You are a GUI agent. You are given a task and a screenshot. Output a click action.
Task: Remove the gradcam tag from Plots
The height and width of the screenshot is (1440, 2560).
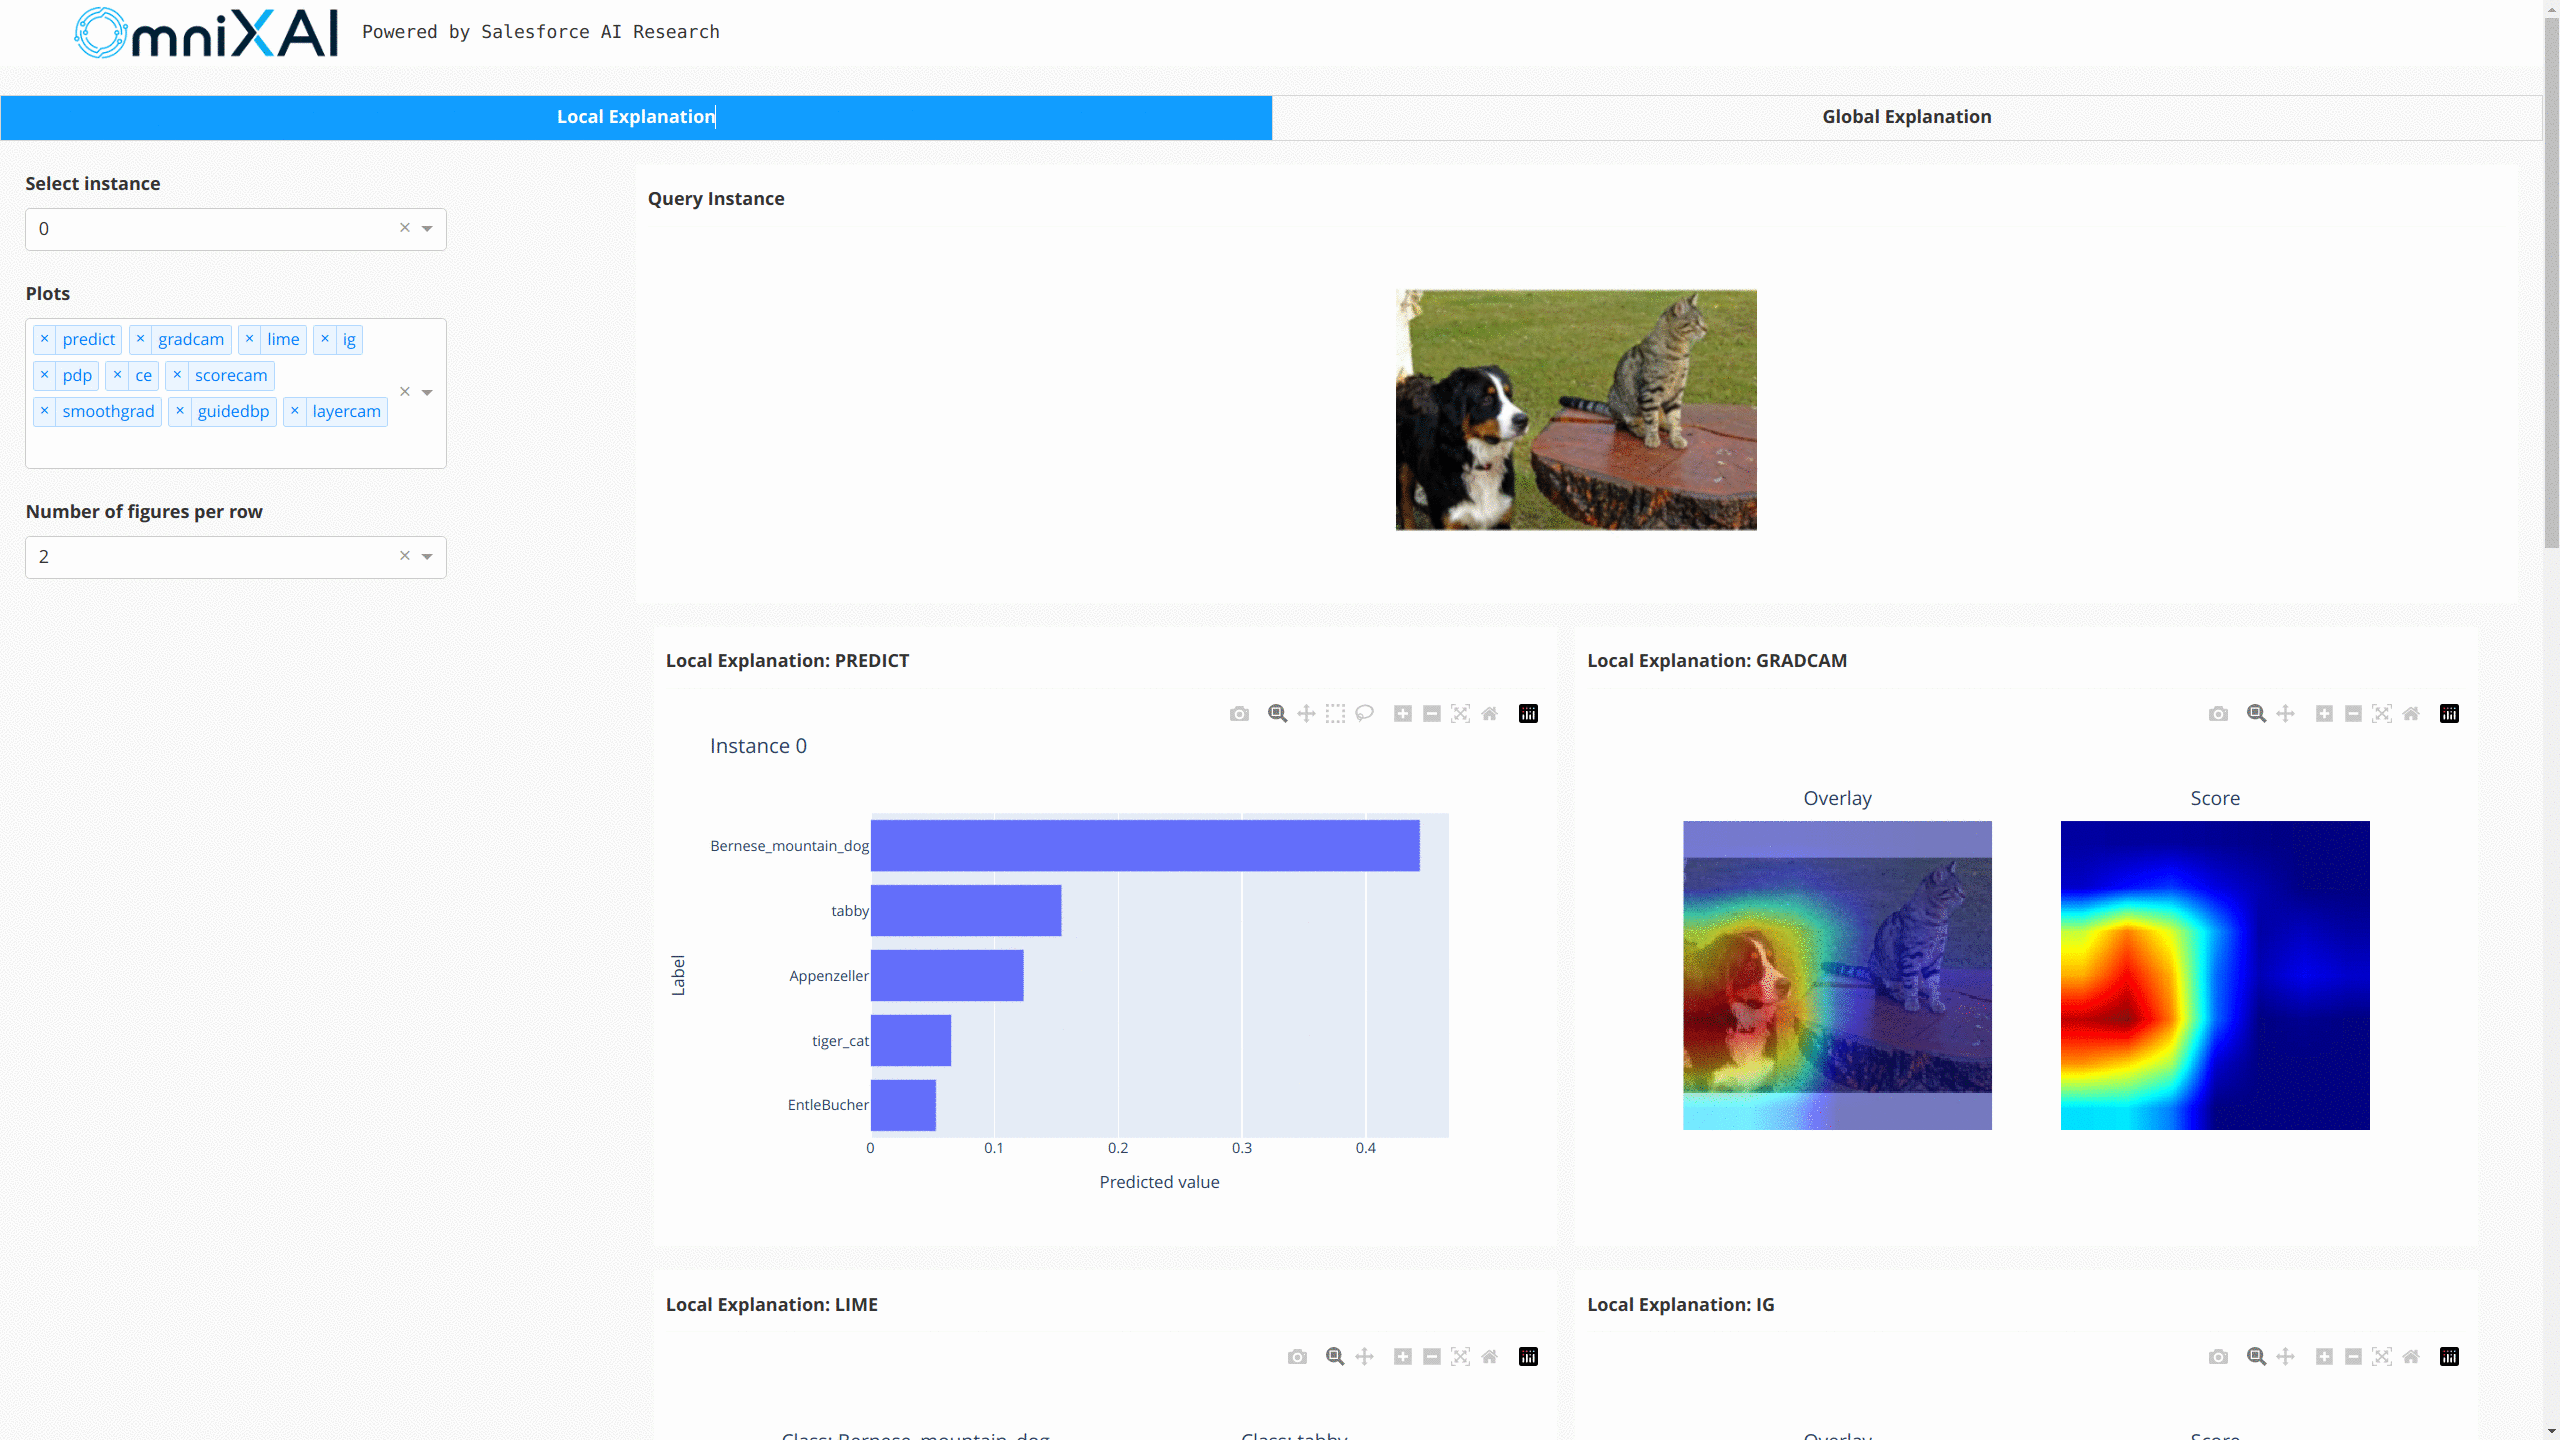140,339
